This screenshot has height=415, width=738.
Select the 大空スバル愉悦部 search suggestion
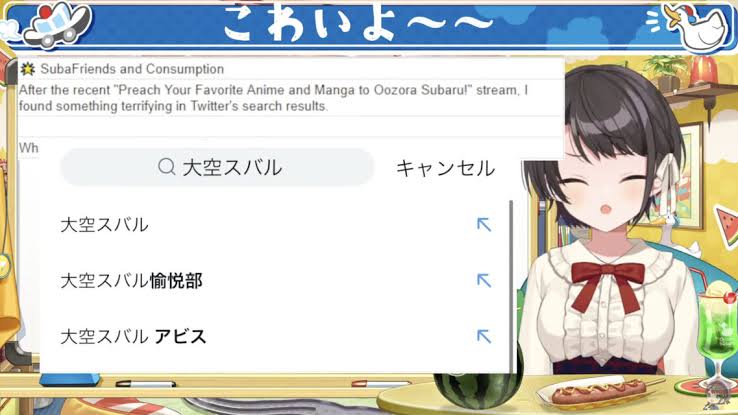(275, 281)
